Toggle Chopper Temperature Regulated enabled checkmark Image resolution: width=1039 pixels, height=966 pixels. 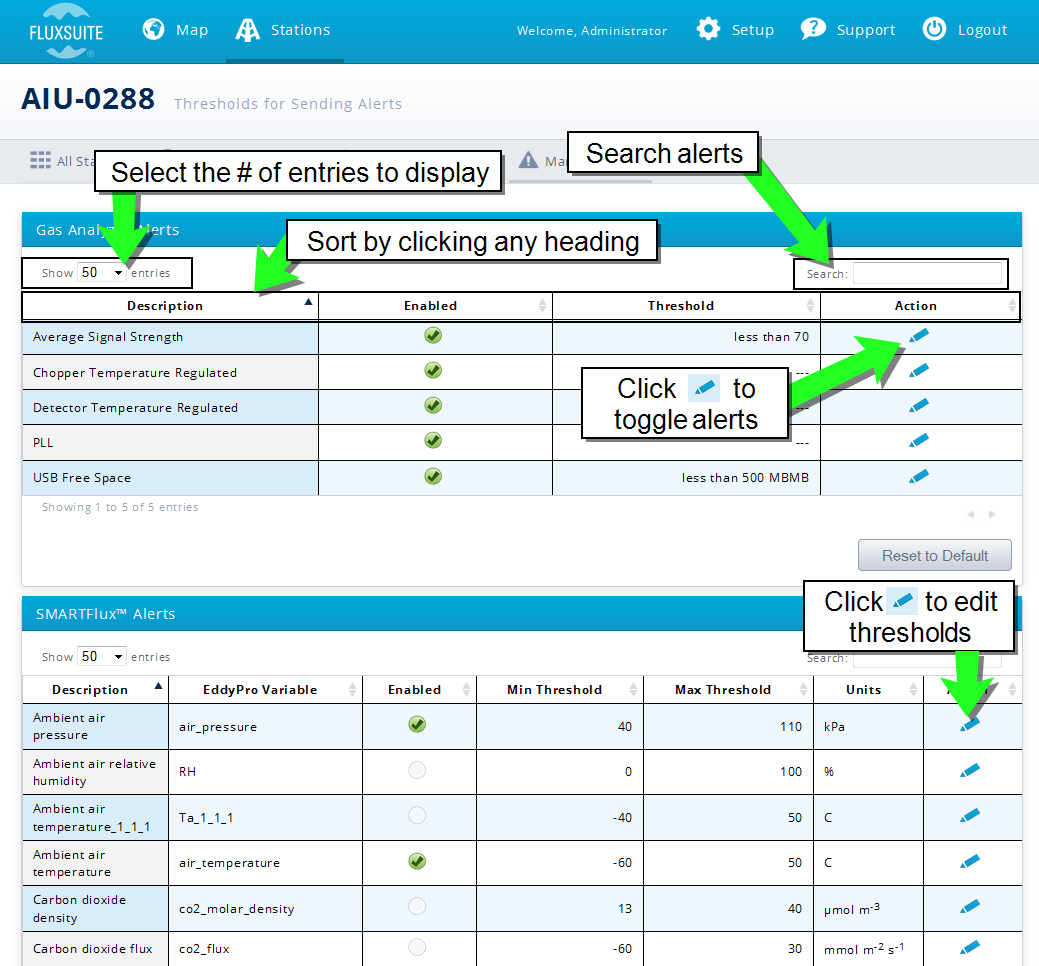(433, 370)
